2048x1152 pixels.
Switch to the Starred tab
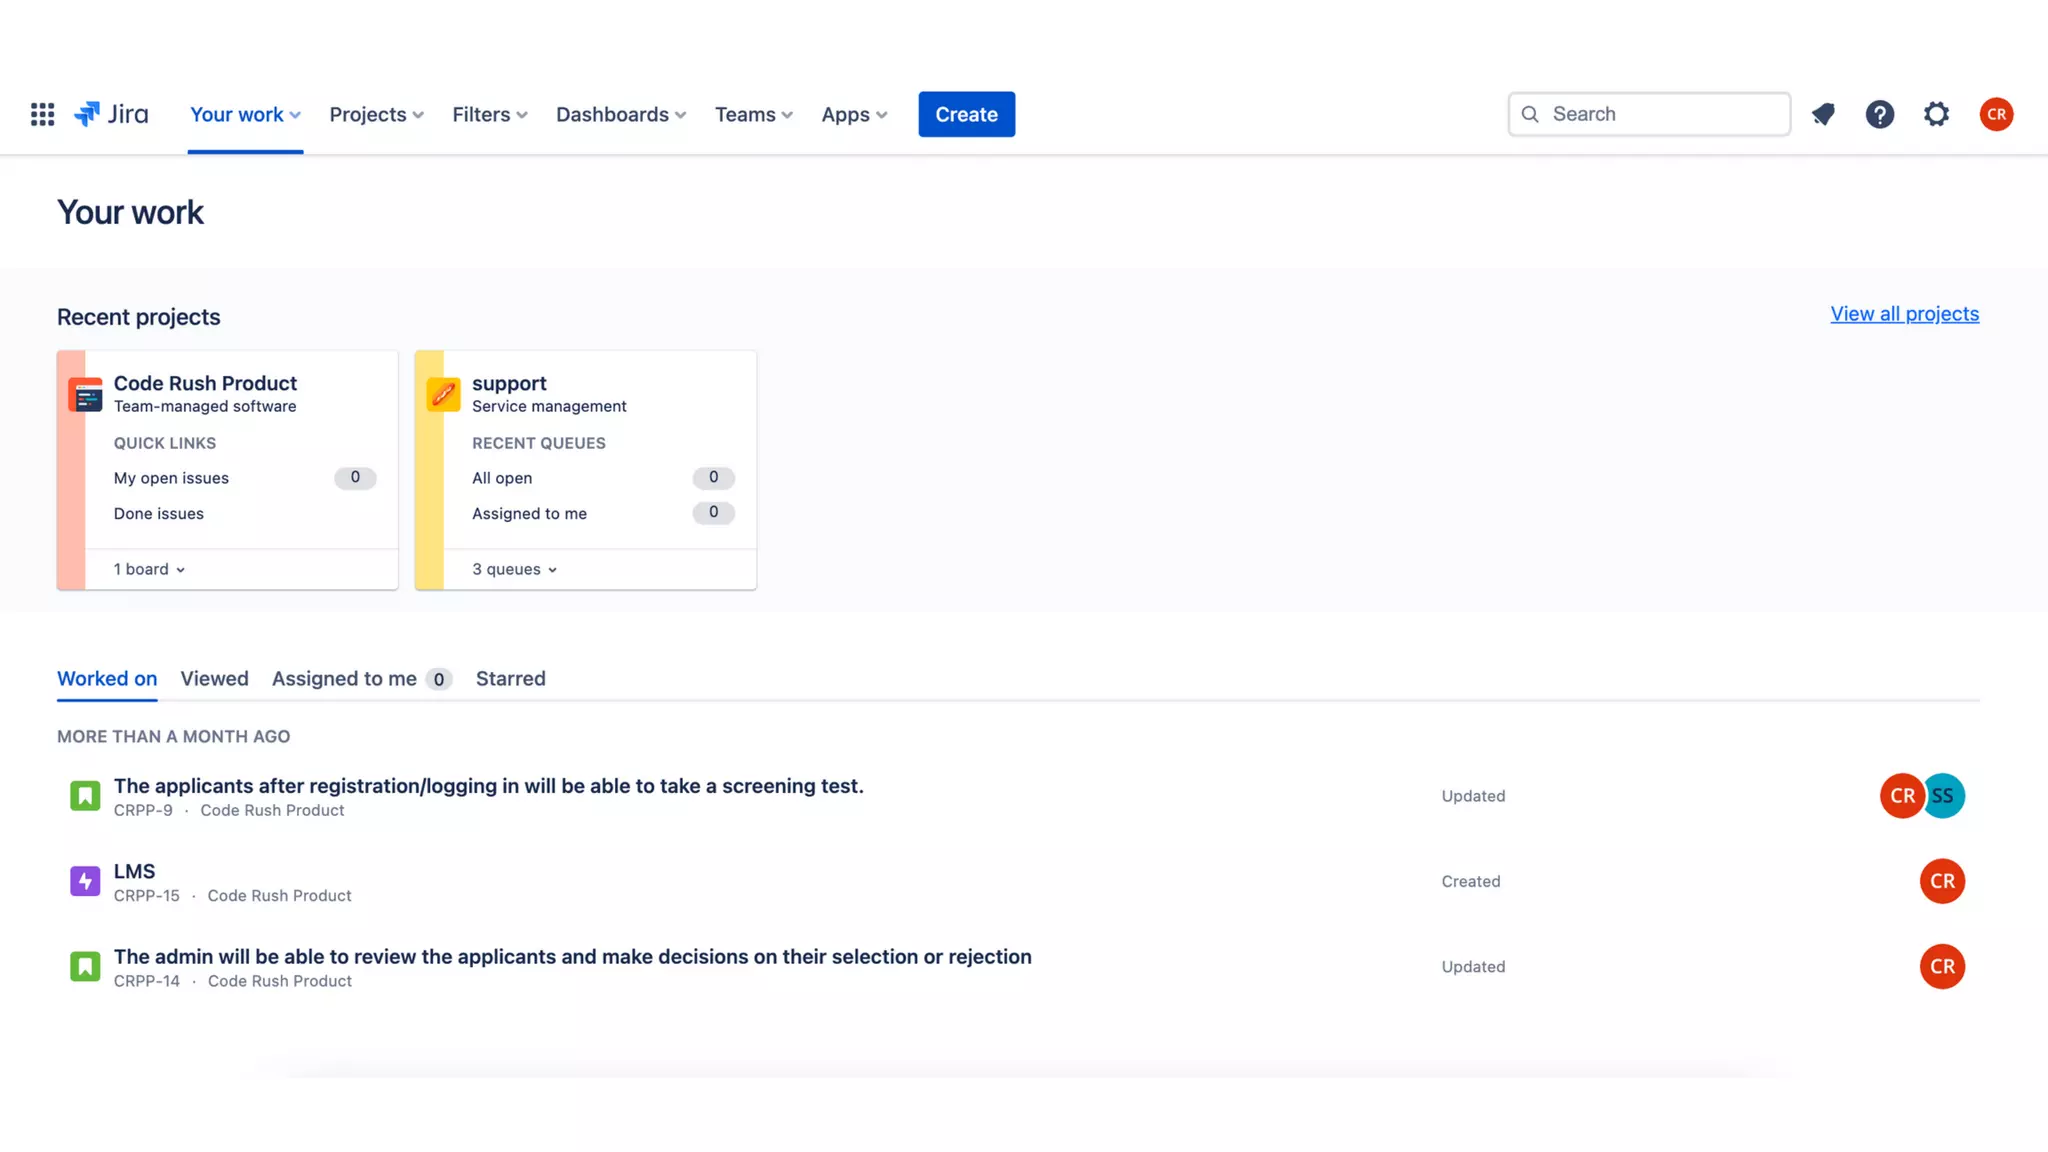(510, 678)
